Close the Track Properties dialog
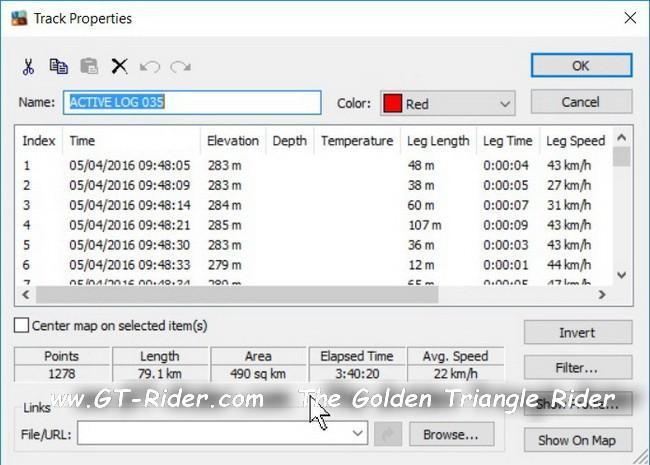Image resolution: width=650 pixels, height=465 pixels. tap(630, 18)
